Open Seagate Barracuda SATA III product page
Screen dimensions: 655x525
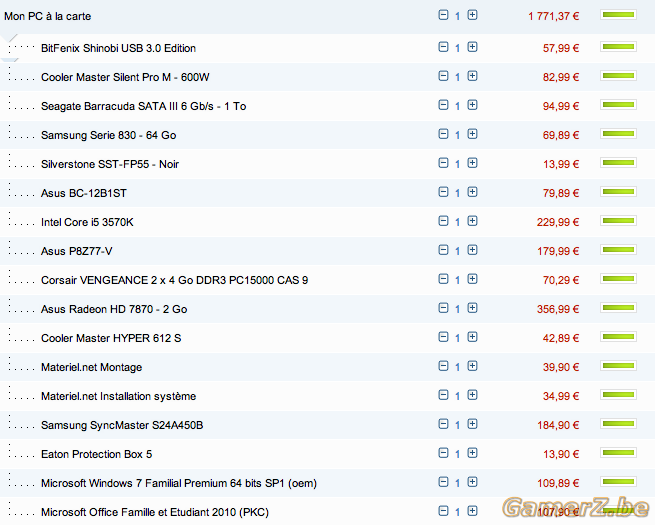click(143, 106)
